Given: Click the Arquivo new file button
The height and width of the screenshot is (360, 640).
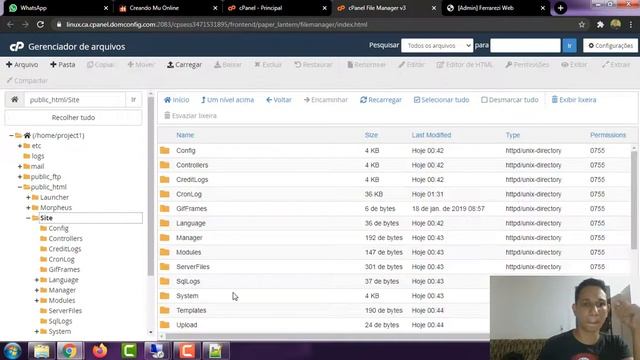Looking at the screenshot, I should pos(22,64).
